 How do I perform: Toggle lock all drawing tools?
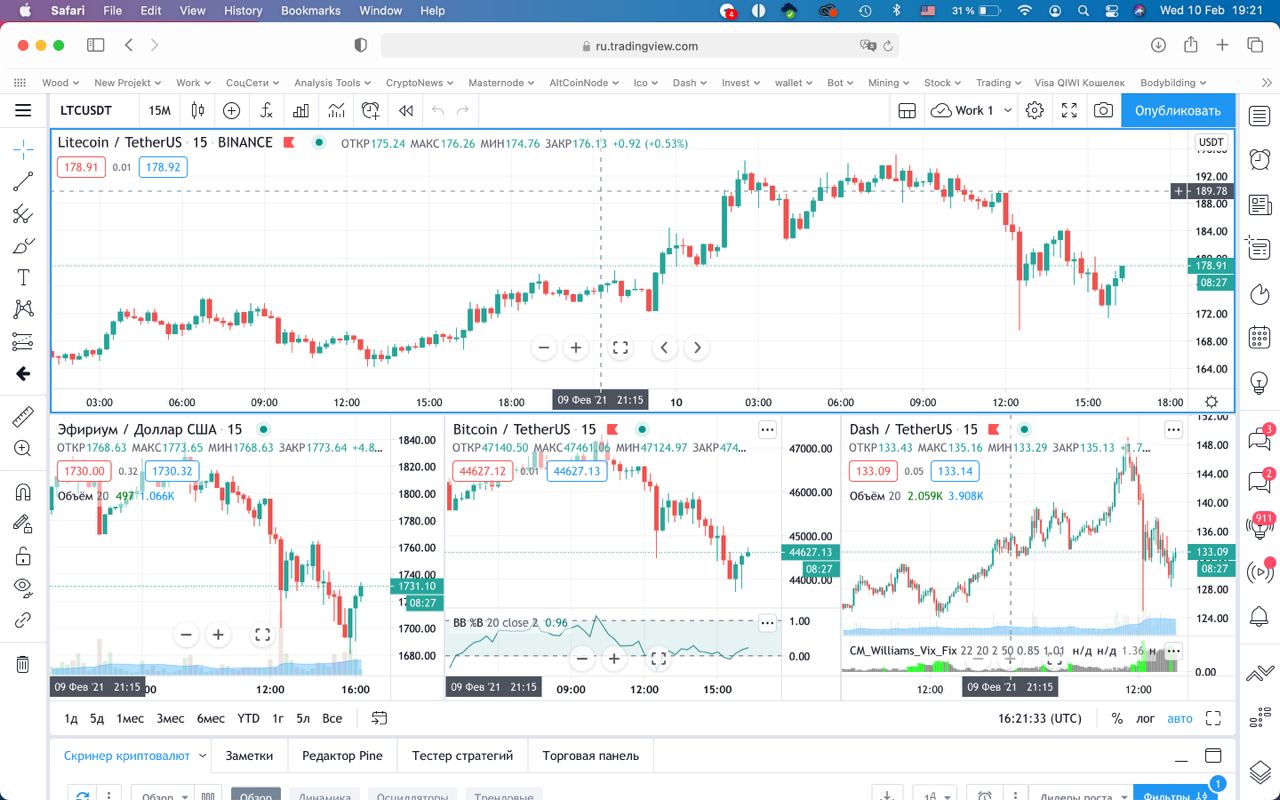coord(23,556)
